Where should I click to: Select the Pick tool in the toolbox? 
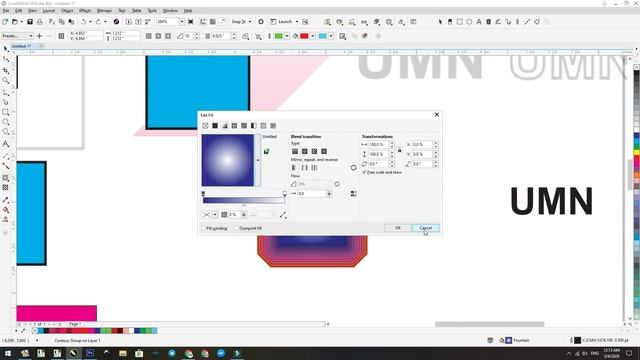click(6, 49)
